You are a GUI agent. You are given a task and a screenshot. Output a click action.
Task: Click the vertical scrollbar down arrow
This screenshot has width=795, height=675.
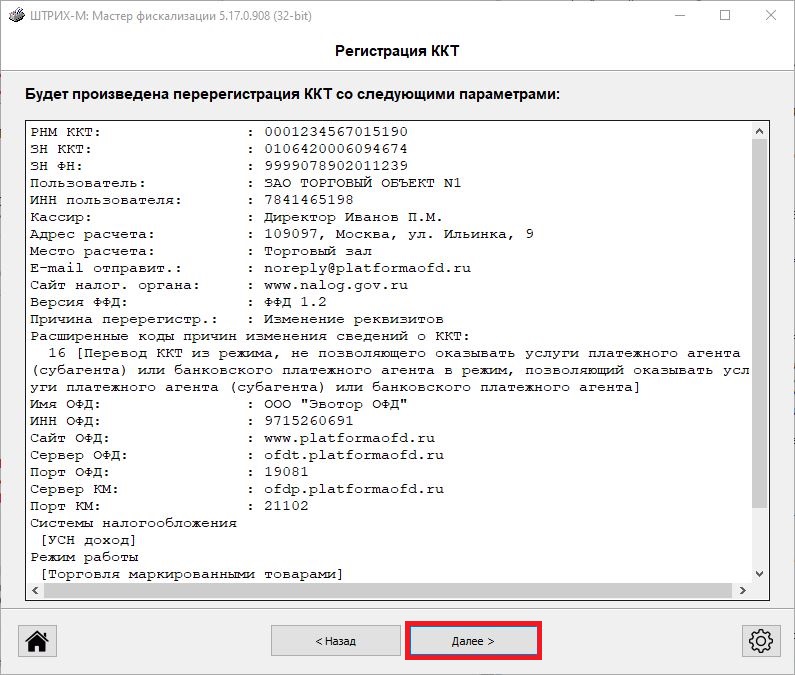[x=759, y=573]
